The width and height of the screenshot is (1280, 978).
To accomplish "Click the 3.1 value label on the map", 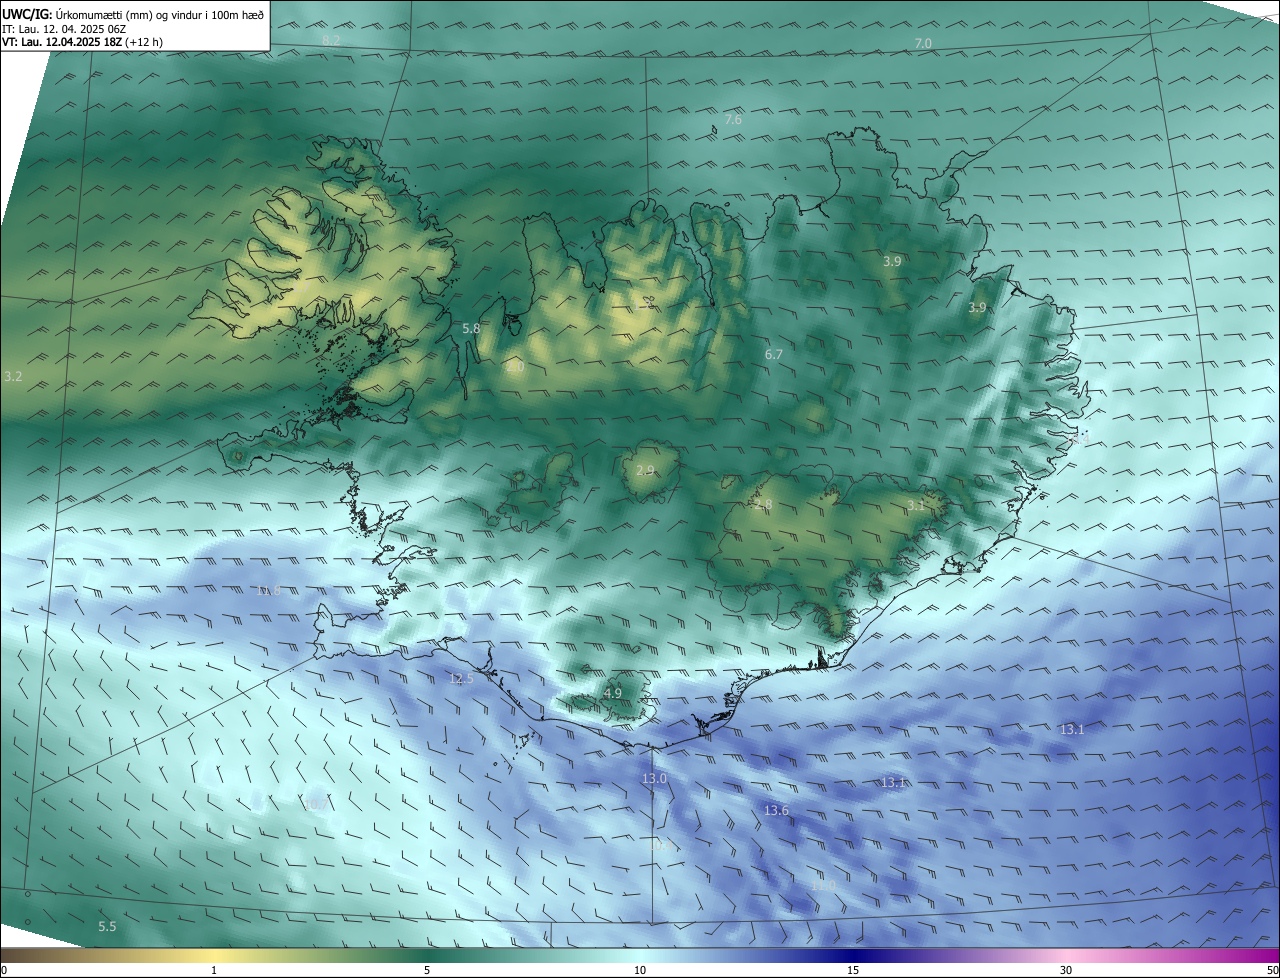I will [916, 506].
